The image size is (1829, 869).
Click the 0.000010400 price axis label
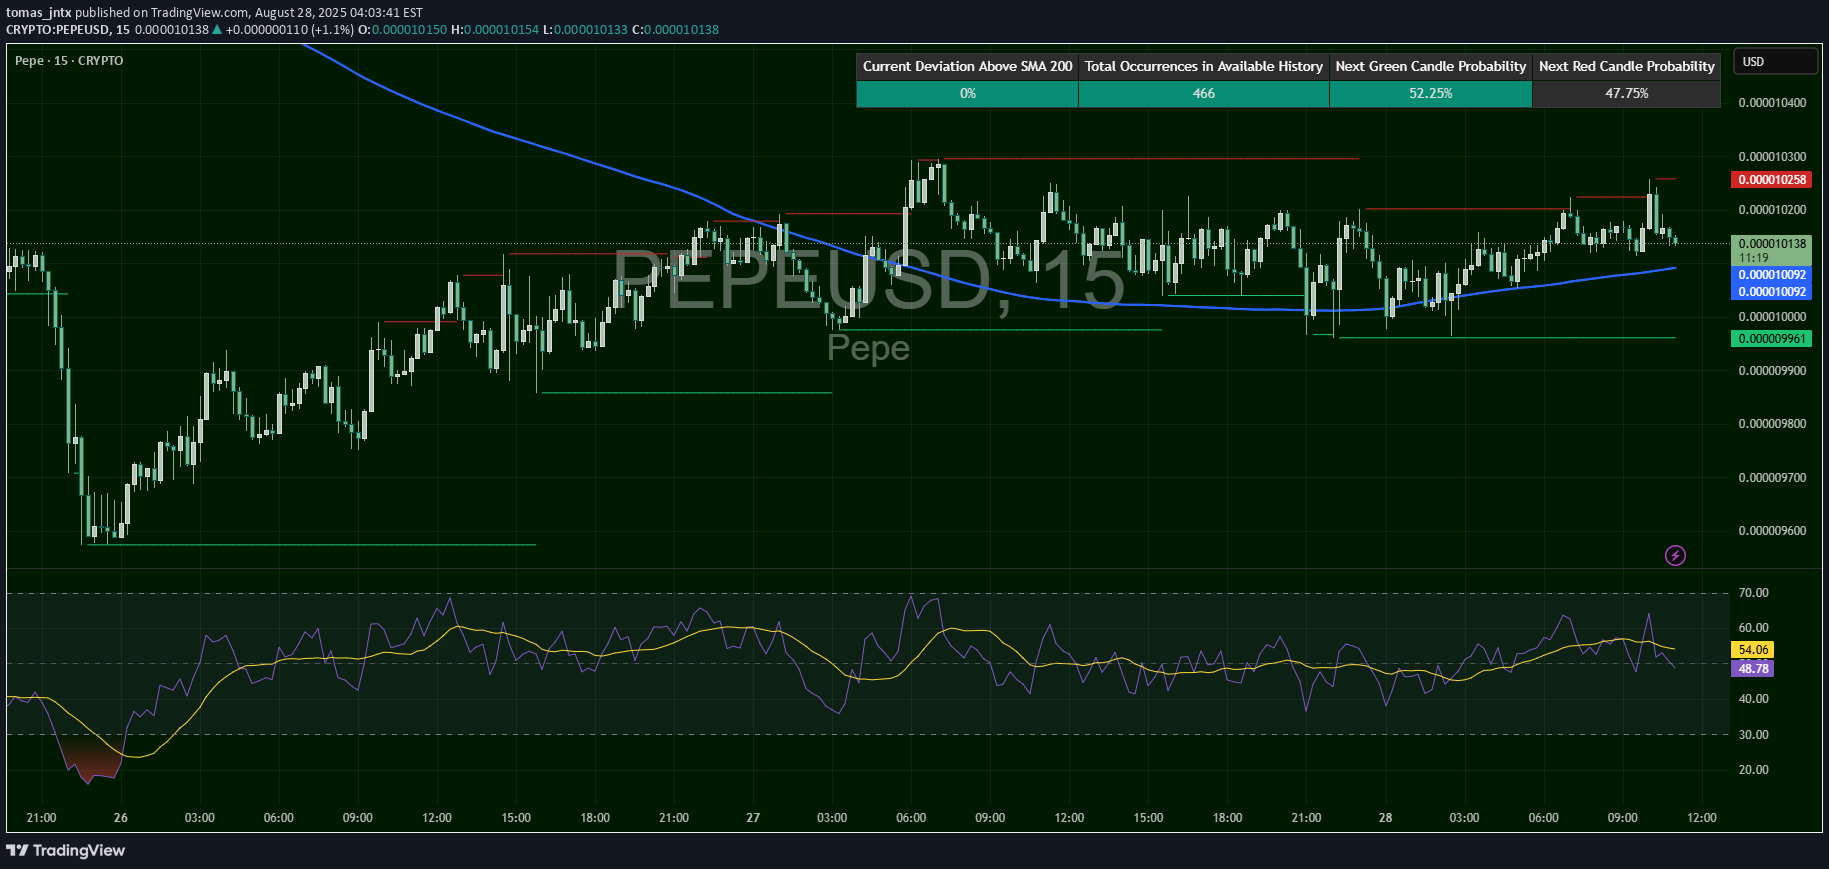pyautogui.click(x=1772, y=103)
